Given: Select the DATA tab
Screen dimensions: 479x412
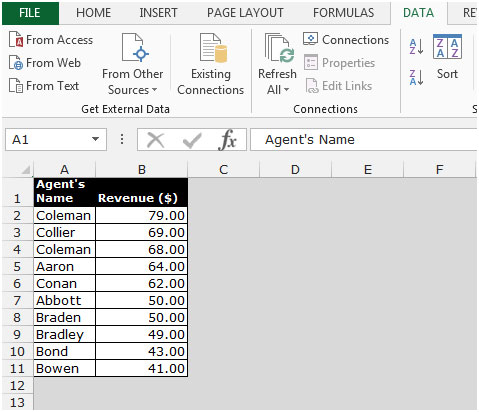Looking at the screenshot, I should (418, 13).
